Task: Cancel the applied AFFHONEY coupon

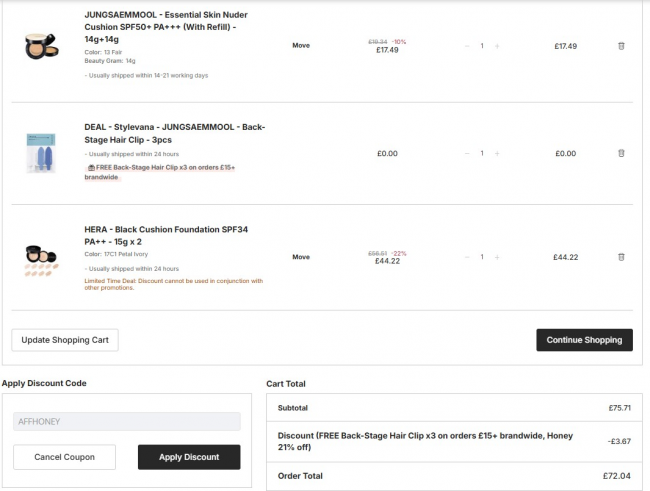Action: [x=64, y=457]
